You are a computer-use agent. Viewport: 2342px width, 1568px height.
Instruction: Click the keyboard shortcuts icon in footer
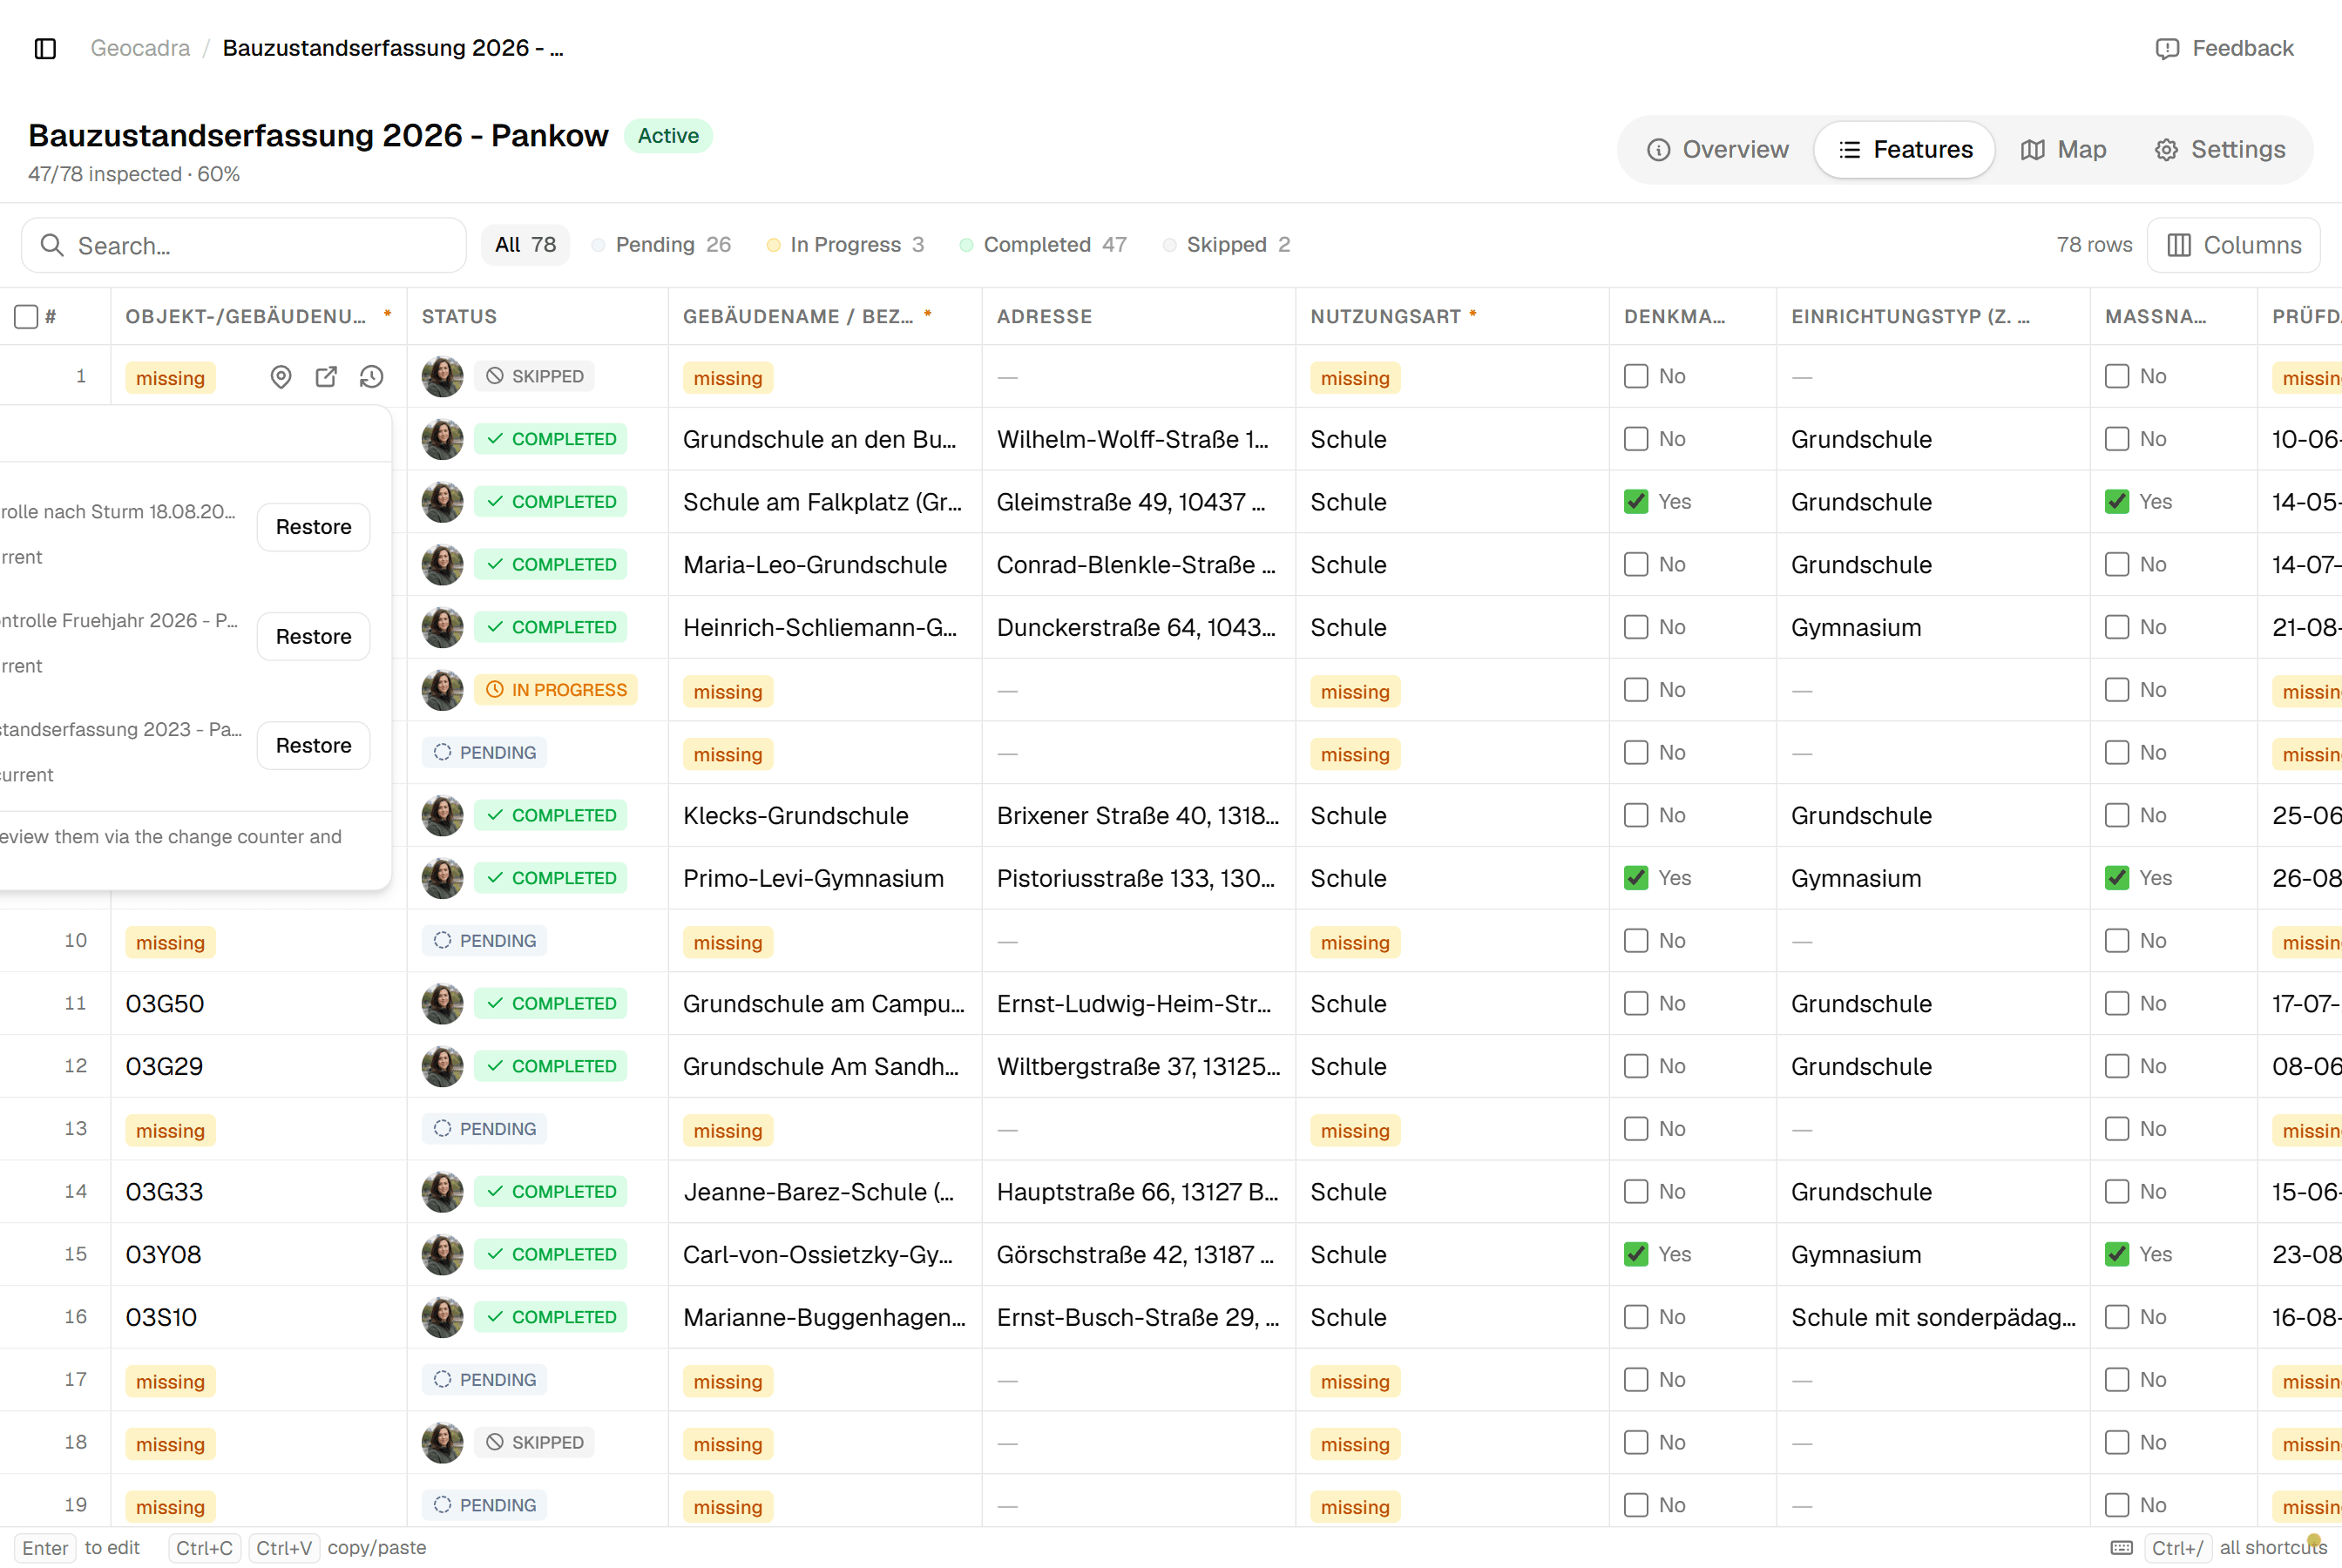[x=2121, y=1547]
